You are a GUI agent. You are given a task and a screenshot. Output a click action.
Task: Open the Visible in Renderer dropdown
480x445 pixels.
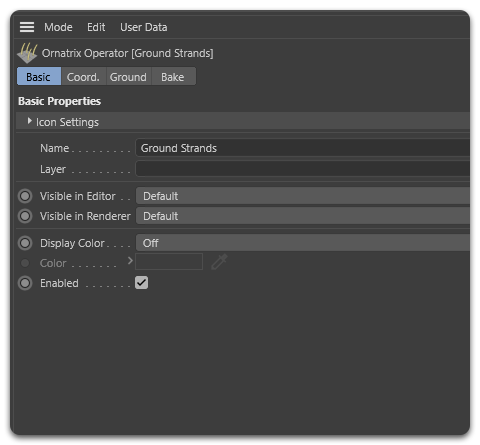(x=303, y=216)
